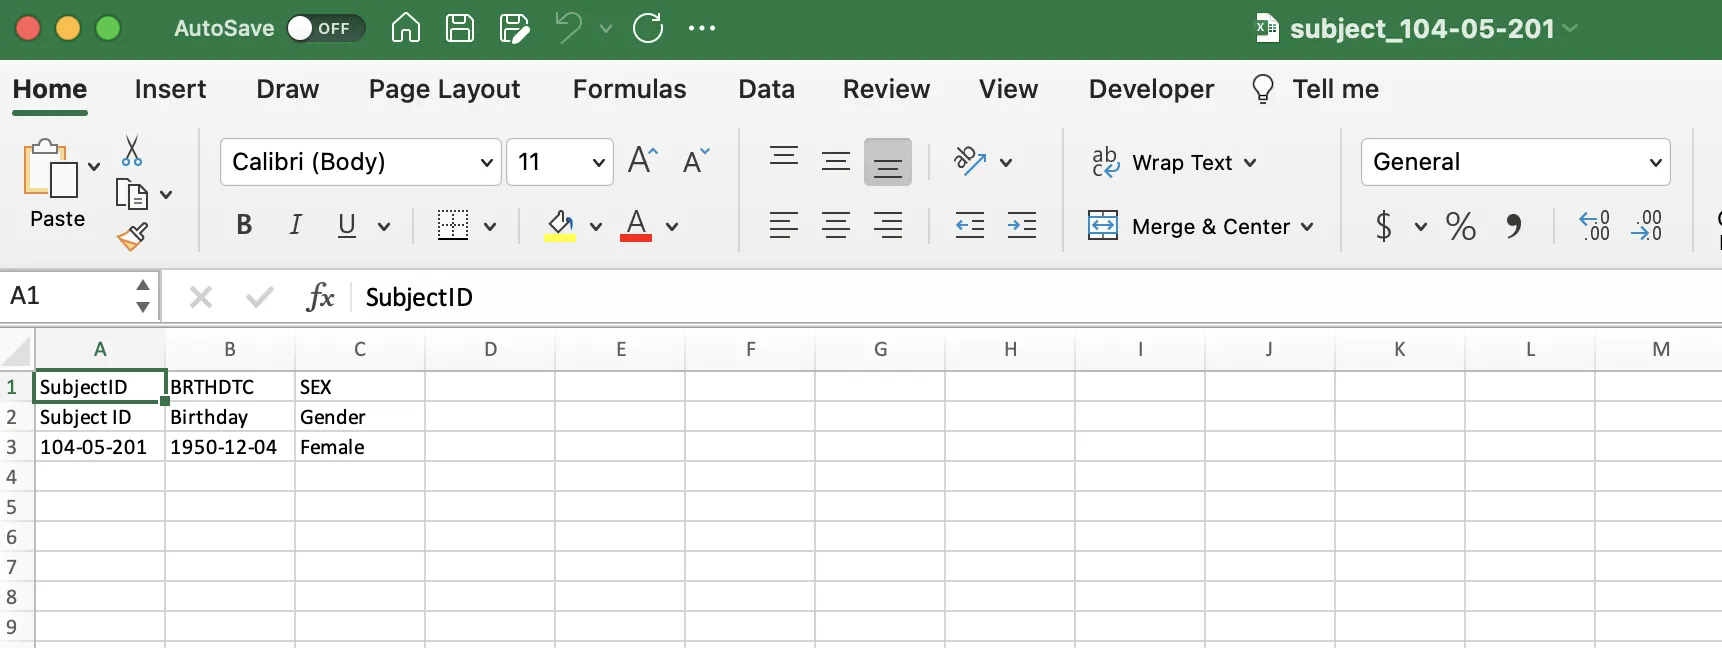Expand the fill color palette arrow
The height and width of the screenshot is (648, 1722).
click(x=596, y=227)
